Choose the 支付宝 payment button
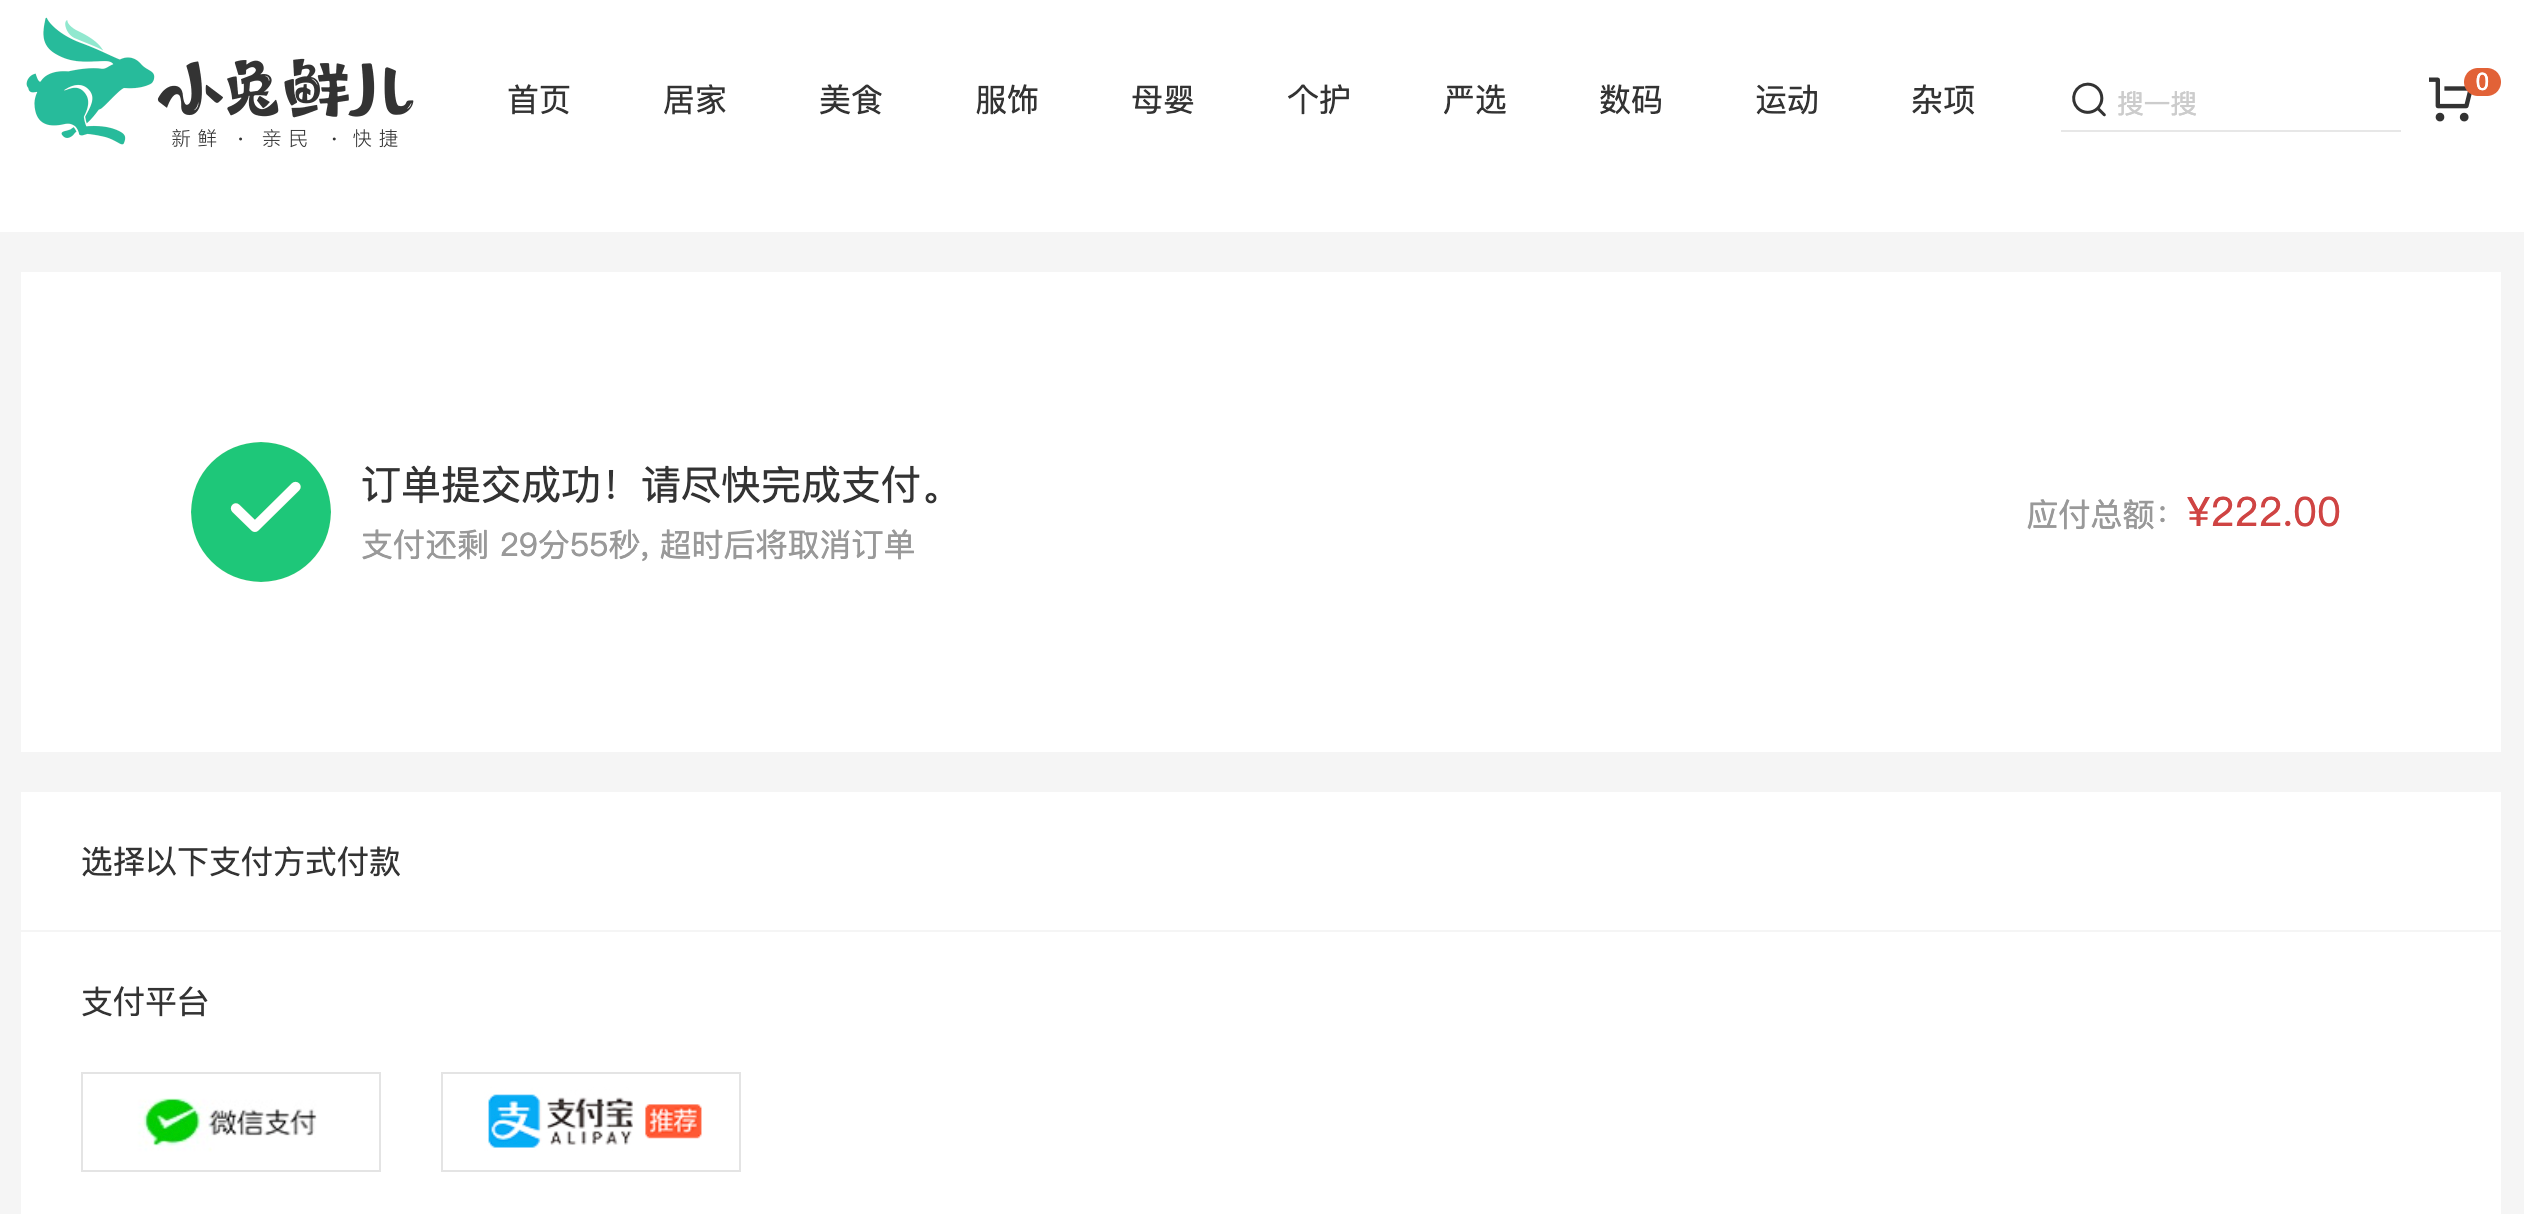Image resolution: width=2524 pixels, height=1214 pixels. pos(591,1122)
